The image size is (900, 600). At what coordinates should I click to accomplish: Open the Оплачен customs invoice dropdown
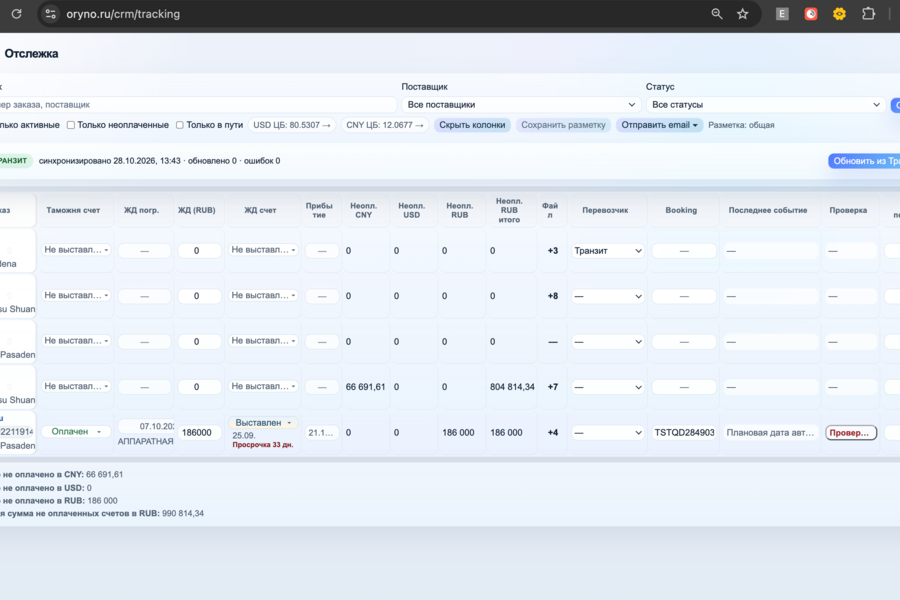76,431
